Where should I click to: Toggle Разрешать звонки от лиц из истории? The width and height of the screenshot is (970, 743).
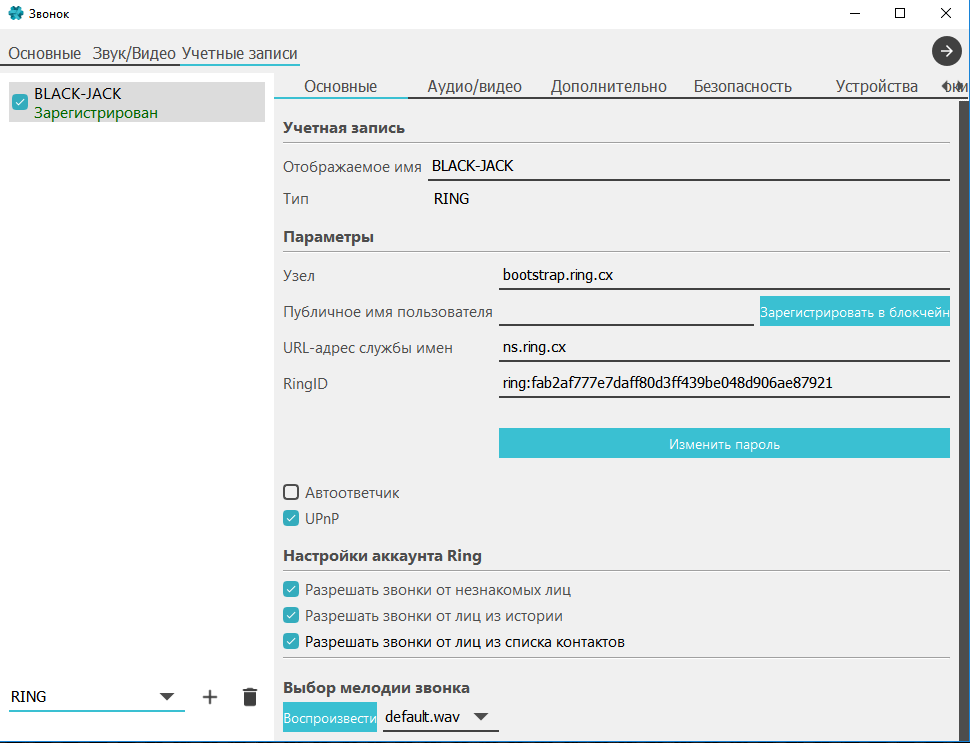[x=291, y=616]
